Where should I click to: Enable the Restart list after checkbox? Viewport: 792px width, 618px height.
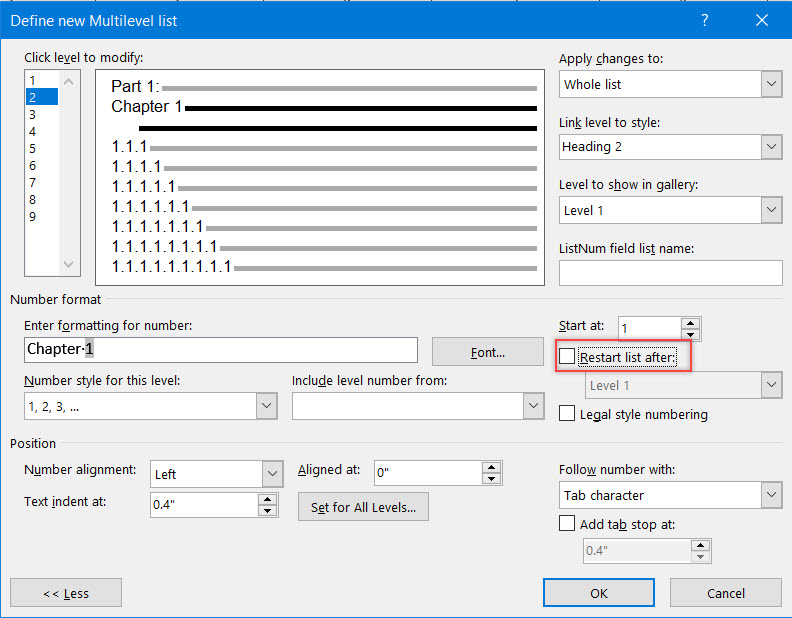point(567,356)
